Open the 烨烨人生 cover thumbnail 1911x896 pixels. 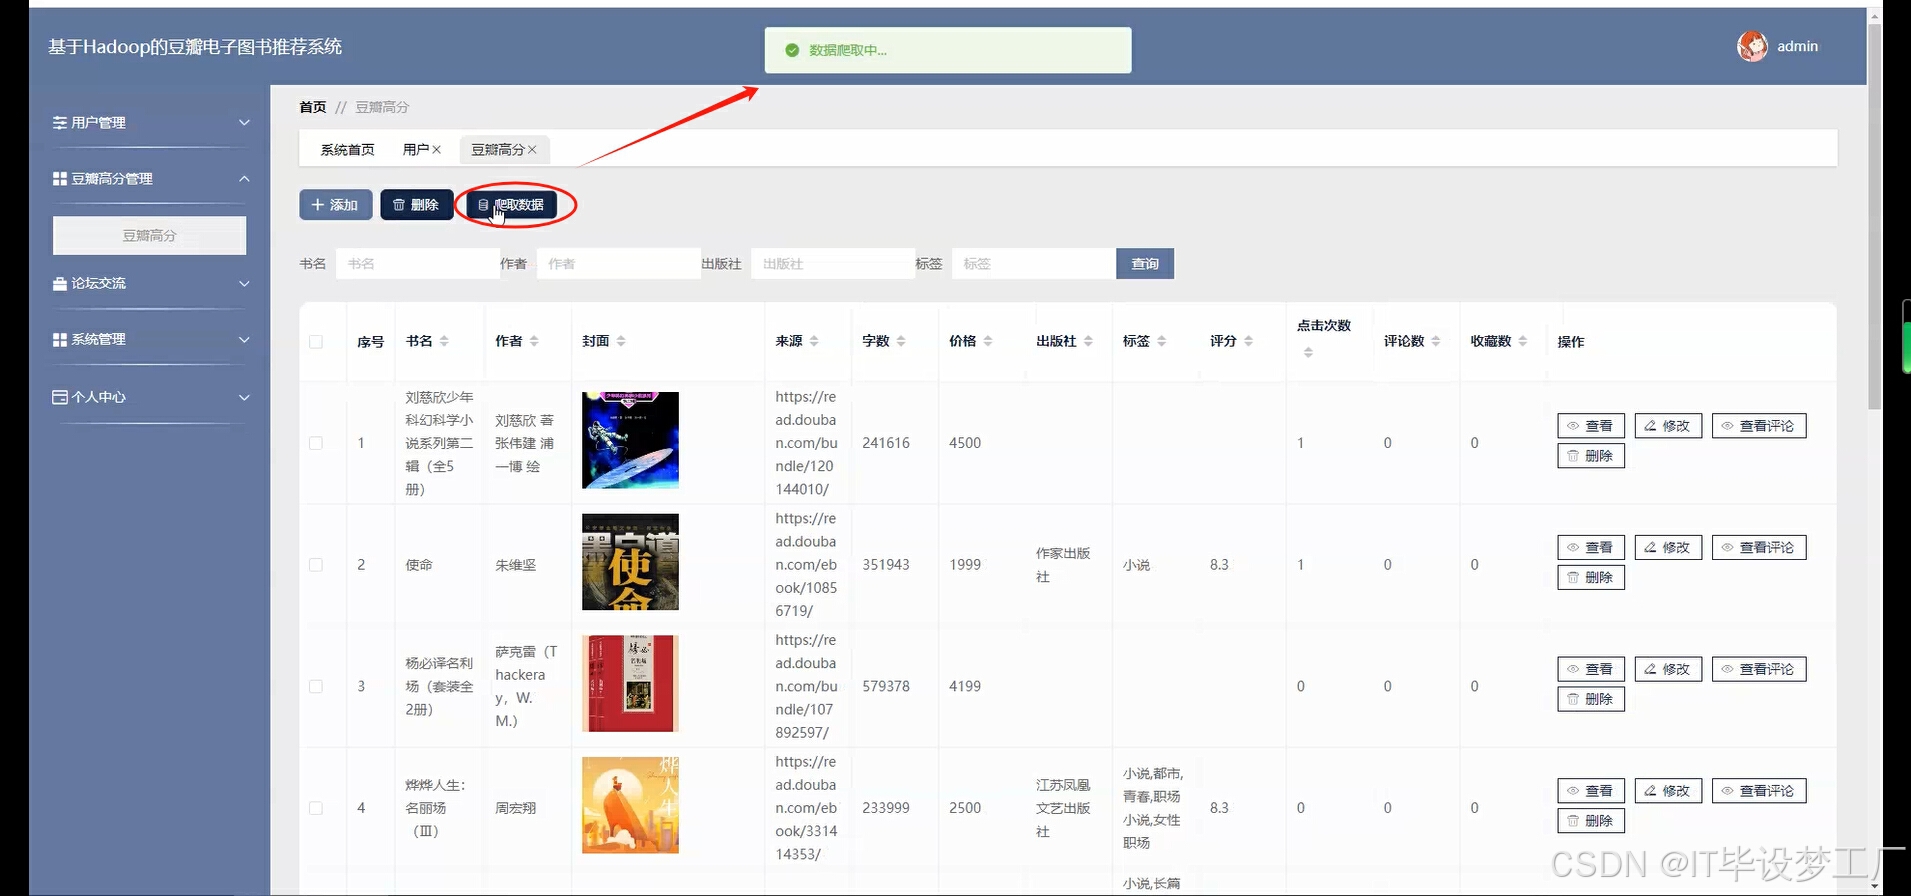pyautogui.click(x=630, y=805)
